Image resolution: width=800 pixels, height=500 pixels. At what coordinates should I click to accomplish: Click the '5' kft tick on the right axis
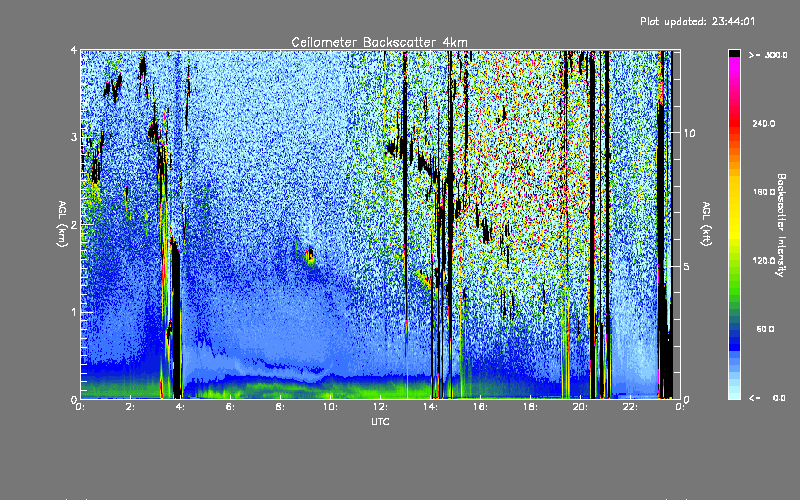pos(686,266)
